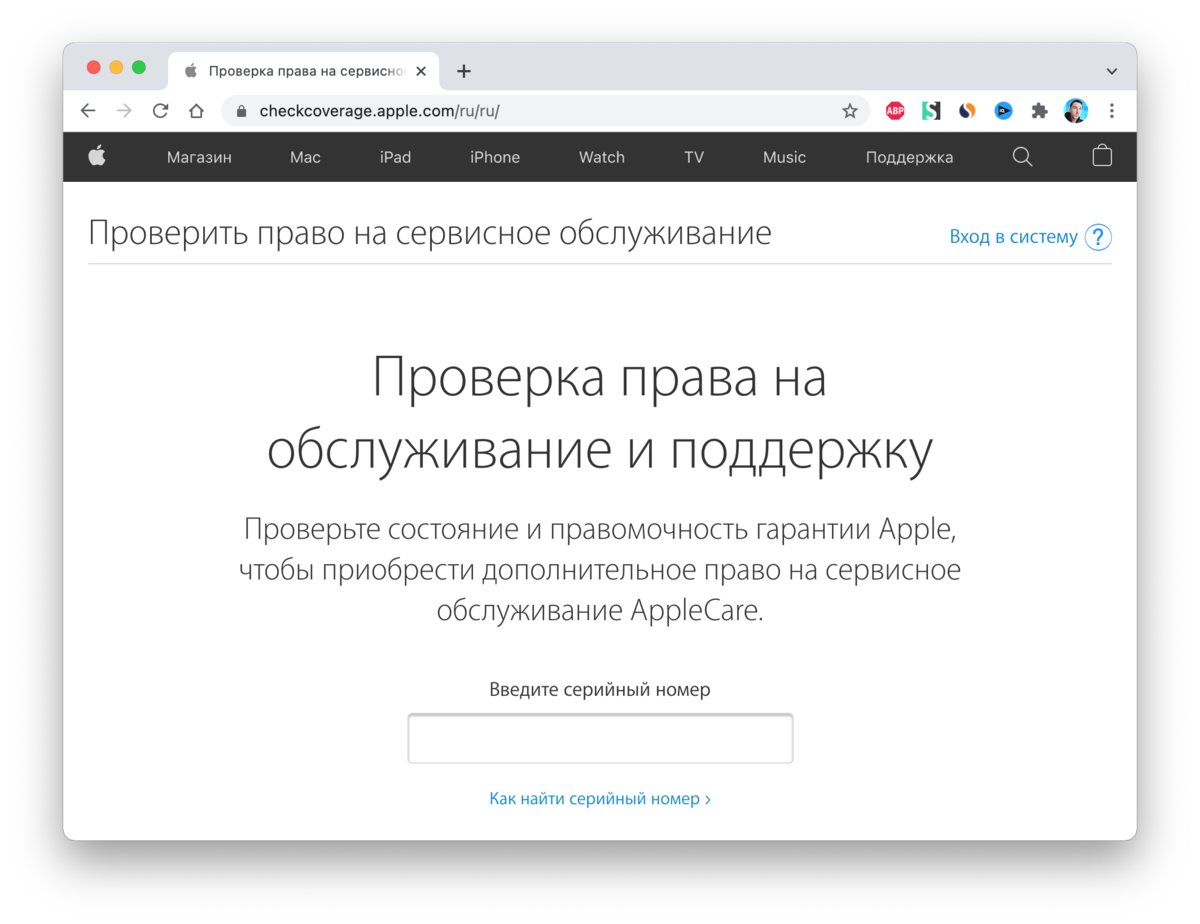Click the green maximize window button

click(139, 67)
